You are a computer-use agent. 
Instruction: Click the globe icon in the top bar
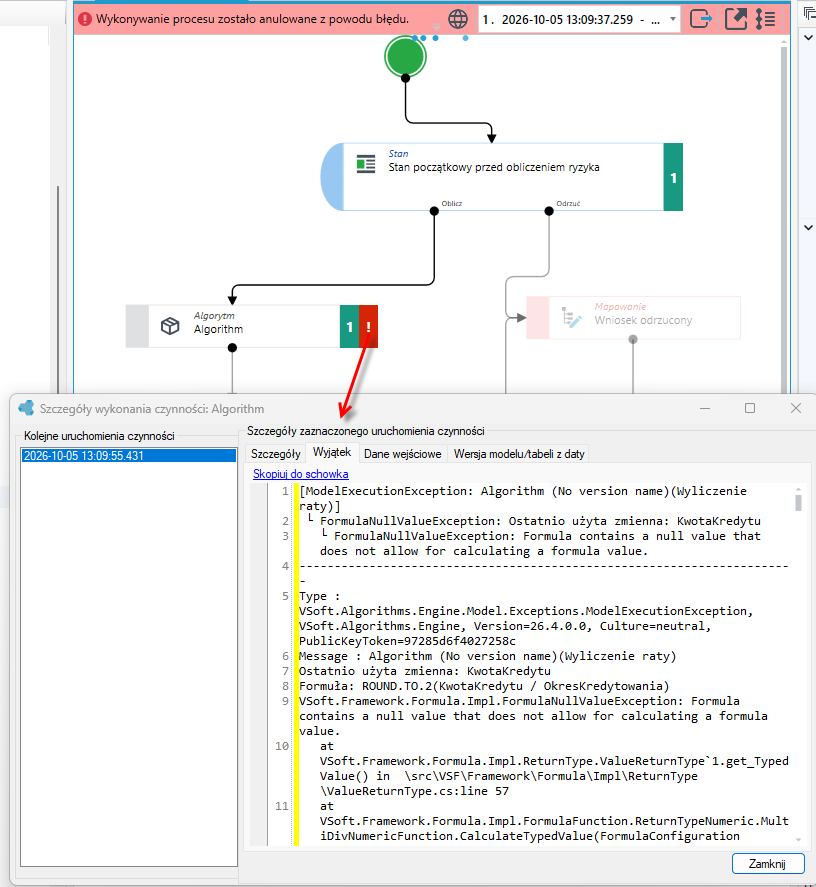click(x=458, y=19)
